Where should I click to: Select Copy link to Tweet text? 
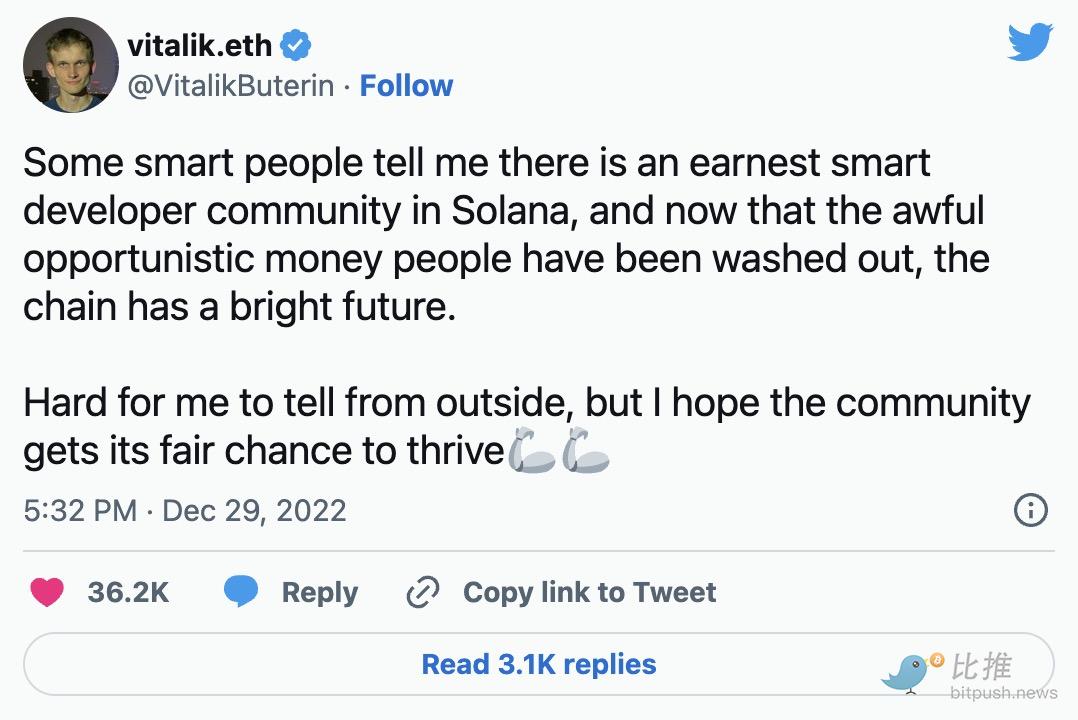[589, 592]
